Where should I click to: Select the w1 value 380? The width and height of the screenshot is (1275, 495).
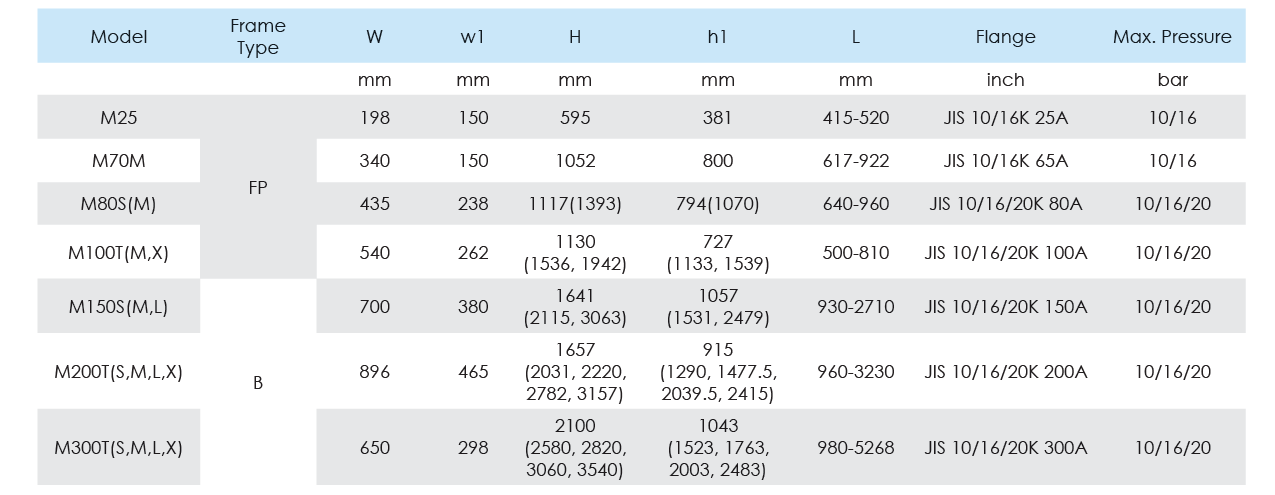click(473, 307)
